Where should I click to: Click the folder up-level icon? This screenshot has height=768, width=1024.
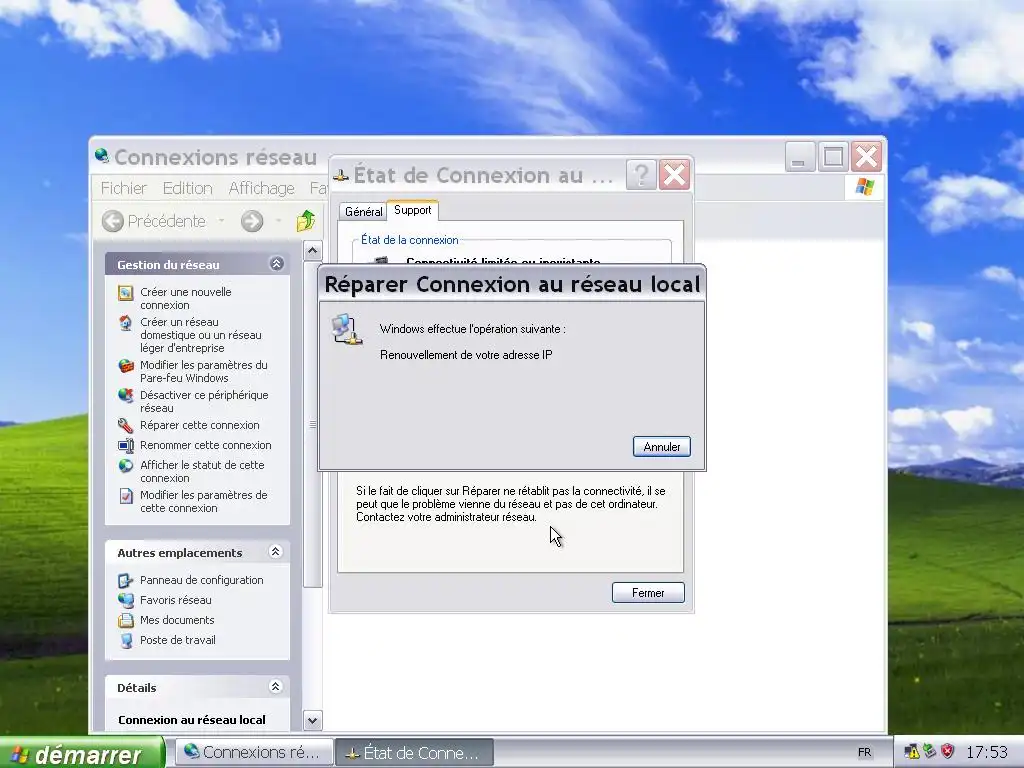pos(306,221)
